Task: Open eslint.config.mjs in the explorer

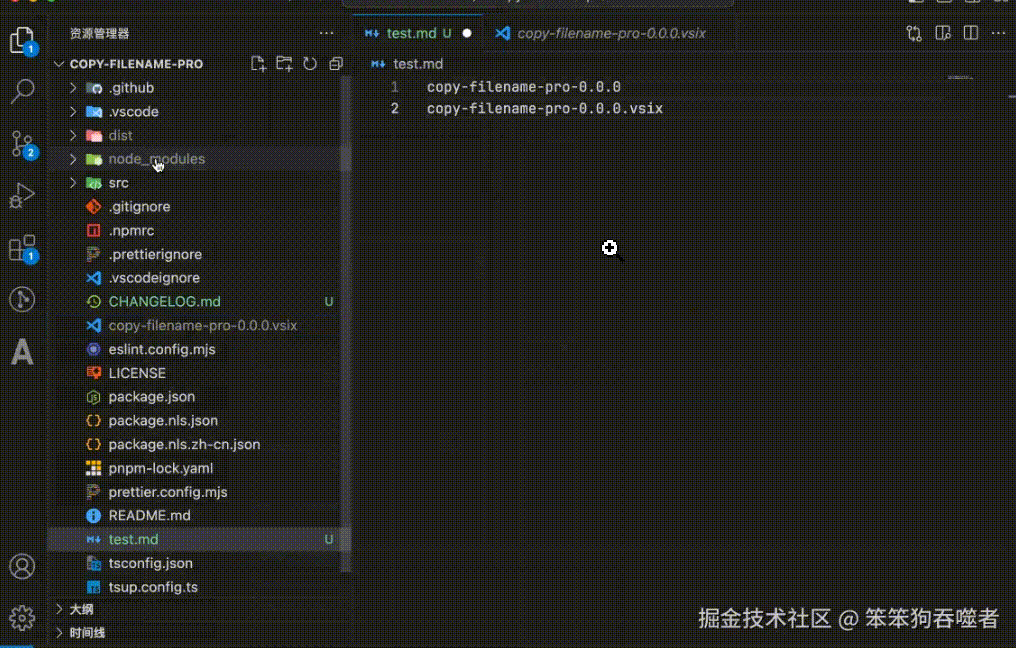Action: 200,349
